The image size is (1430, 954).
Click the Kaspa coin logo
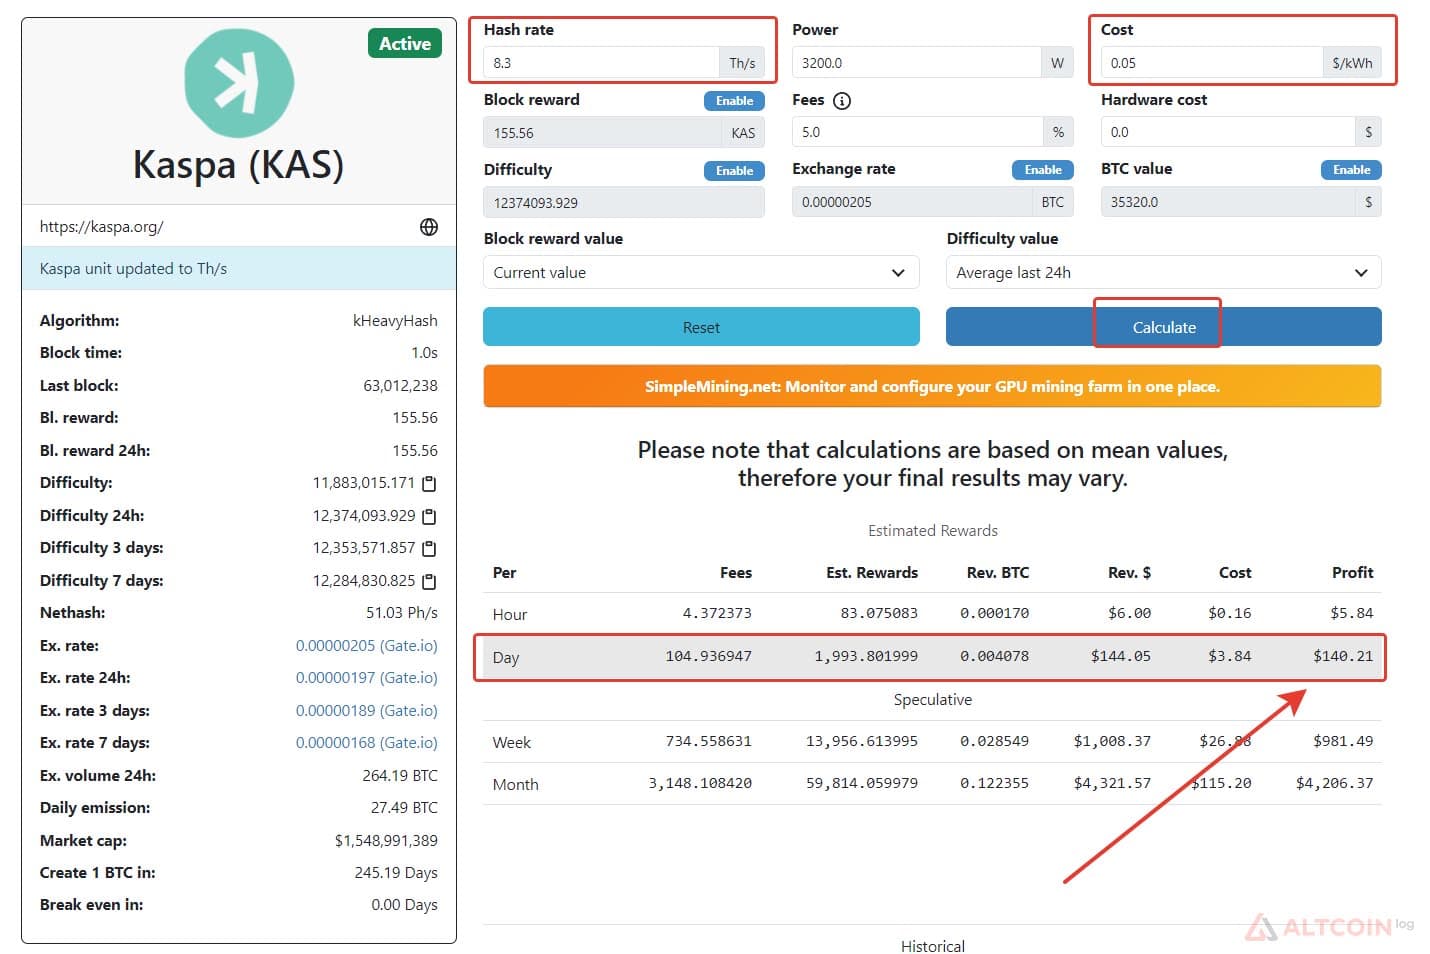239,84
